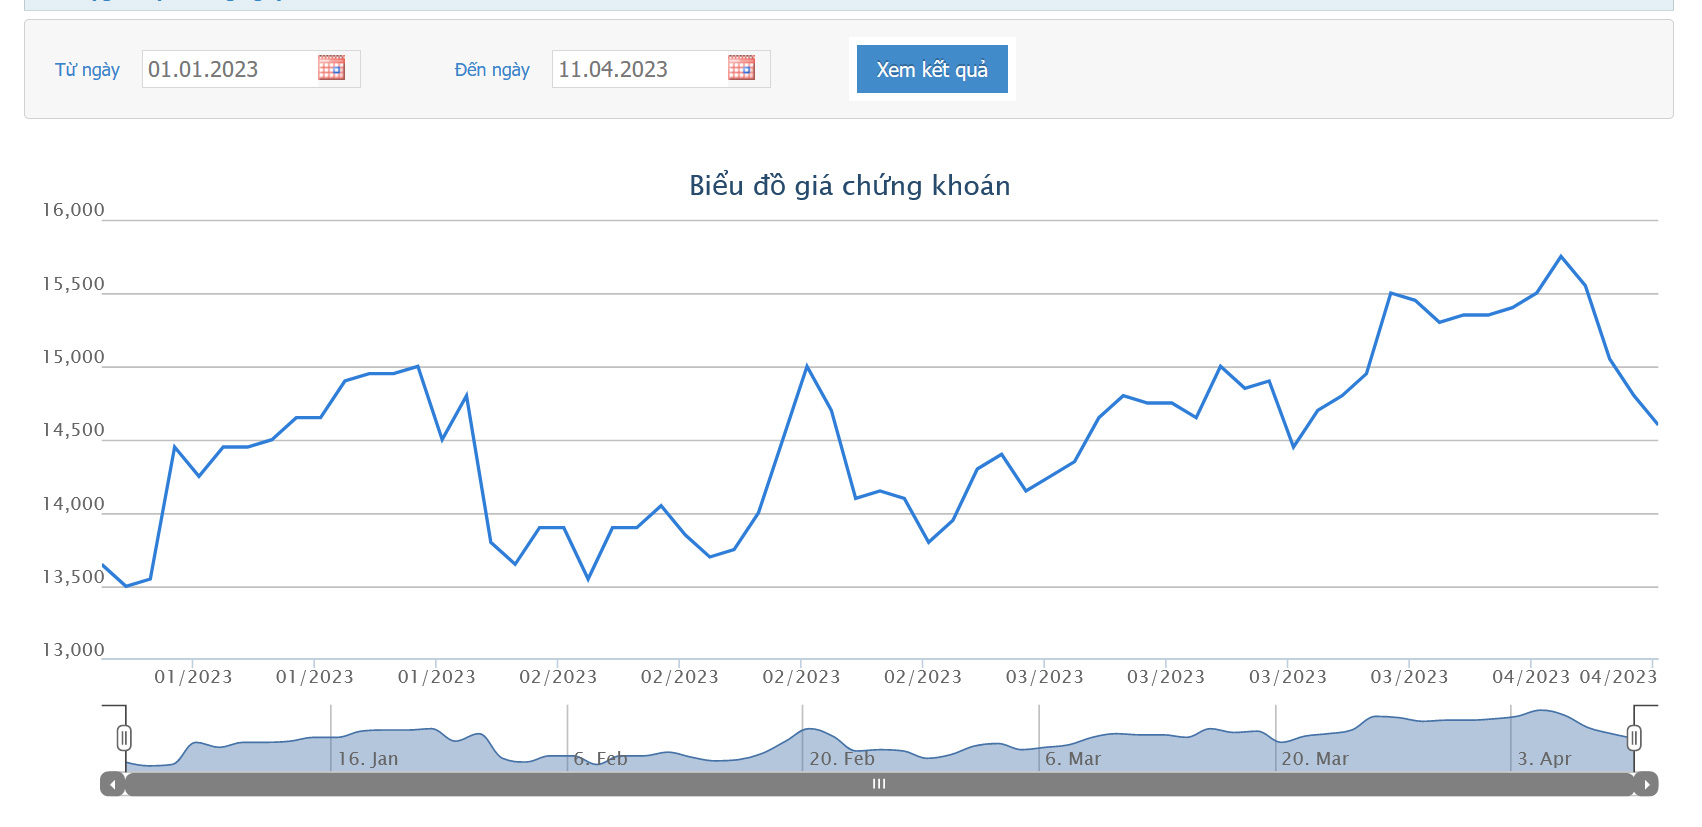Click the 16,000 y-axis label

pos(73,210)
